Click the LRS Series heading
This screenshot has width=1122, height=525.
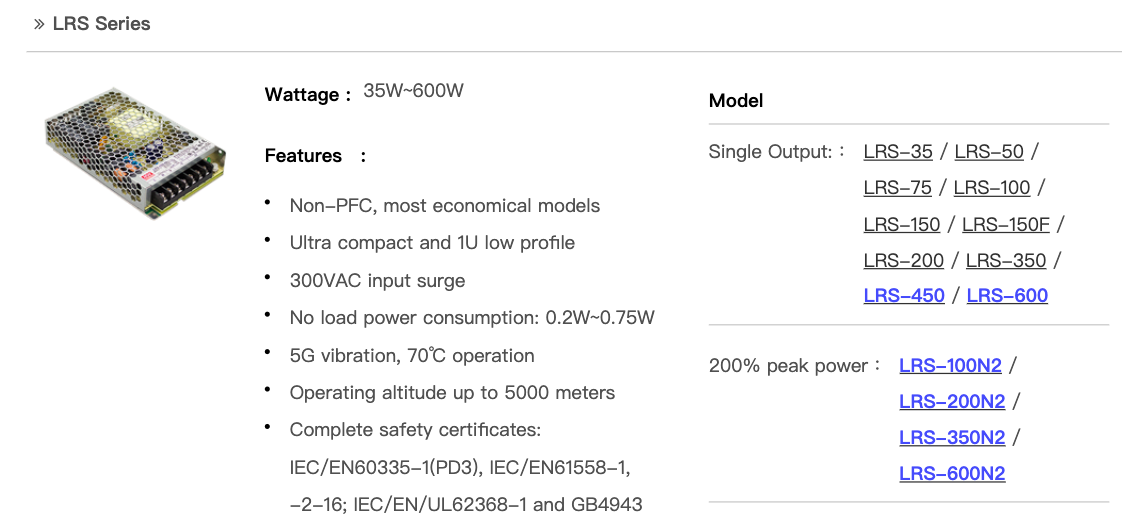tap(101, 24)
